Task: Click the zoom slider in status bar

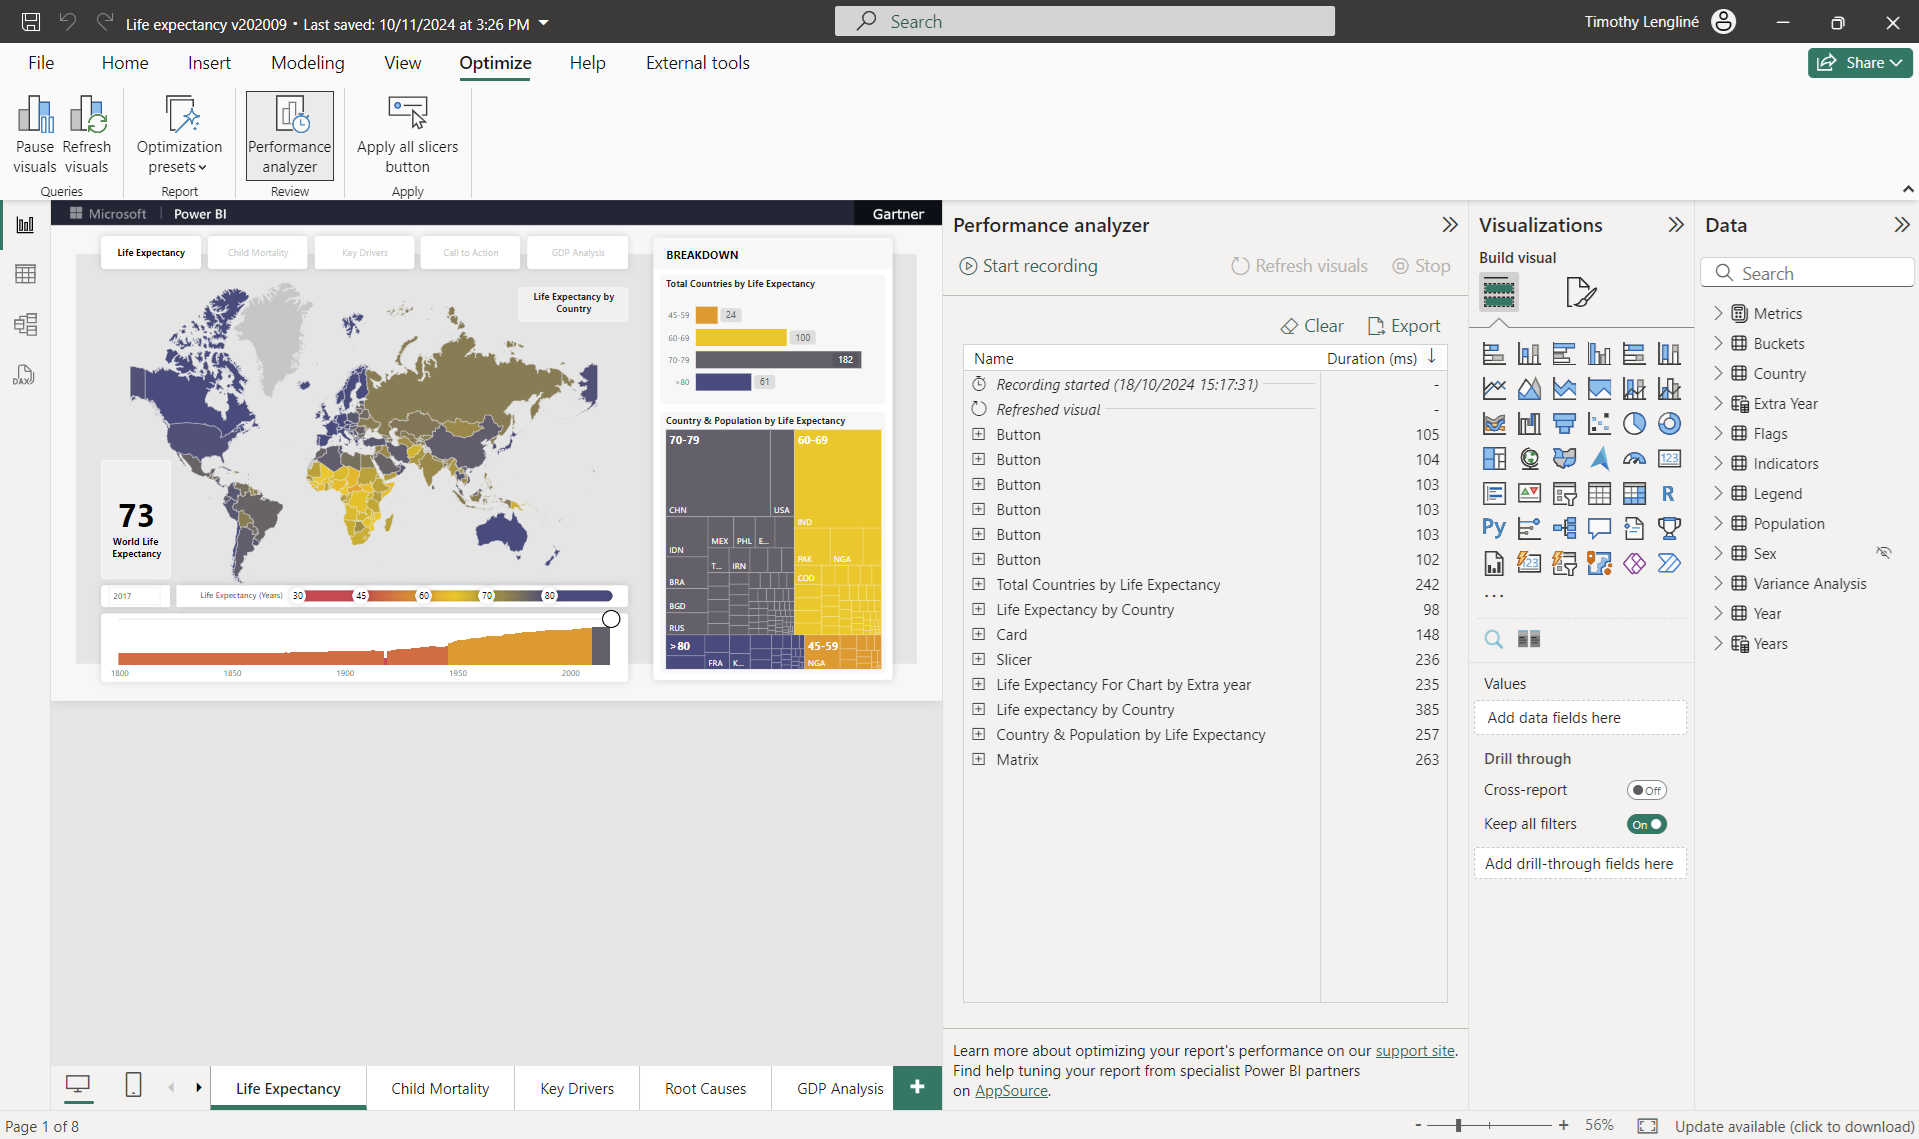Action: (x=1458, y=1125)
